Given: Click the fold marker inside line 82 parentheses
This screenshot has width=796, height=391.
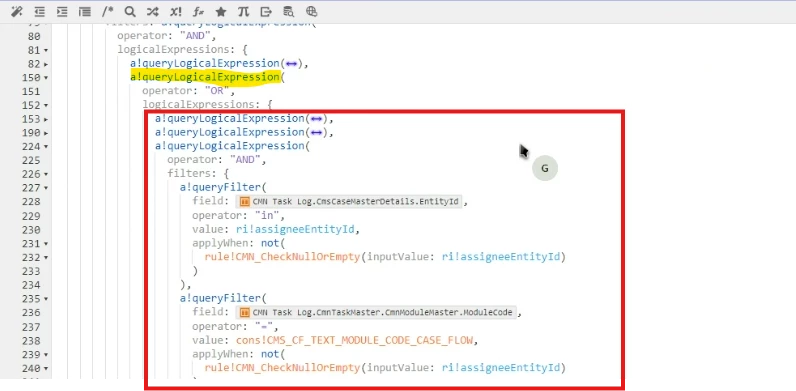Looking at the screenshot, I should point(291,63).
